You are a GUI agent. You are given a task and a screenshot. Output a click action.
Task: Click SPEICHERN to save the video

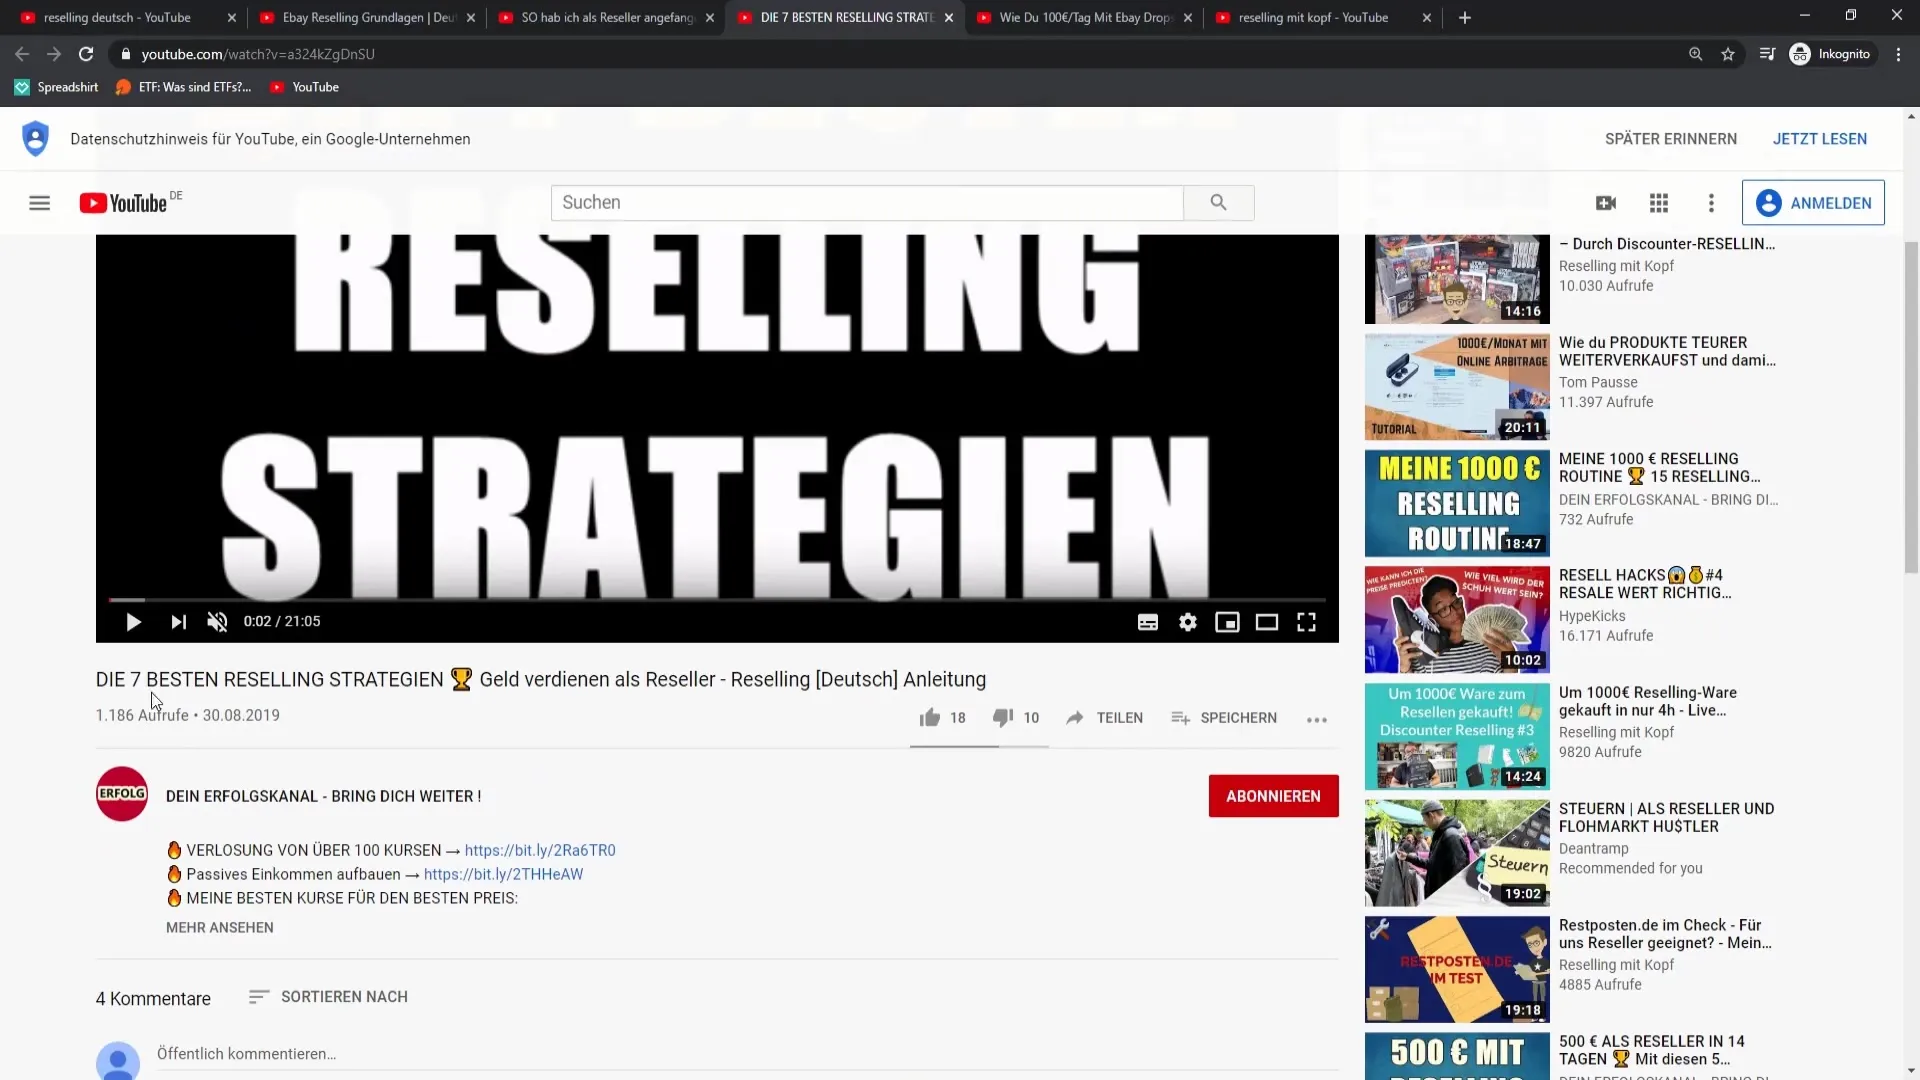coord(1224,718)
